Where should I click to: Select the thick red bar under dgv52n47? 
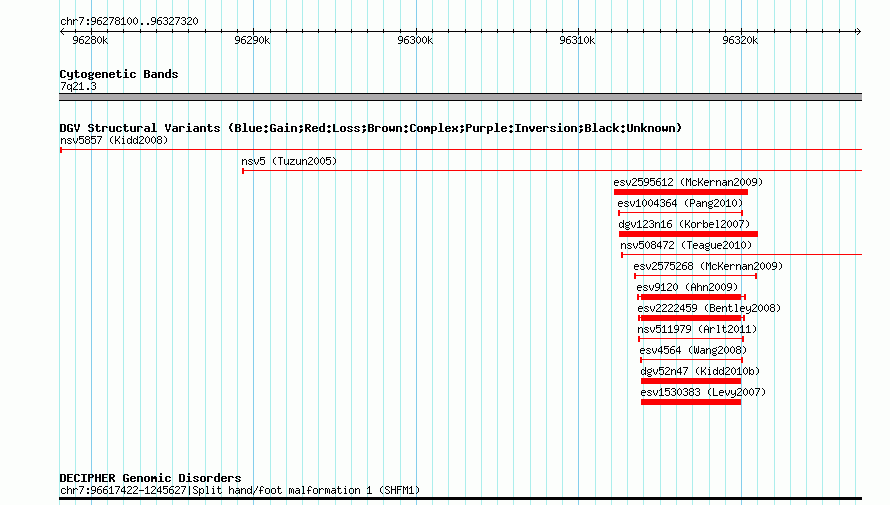[691, 381]
